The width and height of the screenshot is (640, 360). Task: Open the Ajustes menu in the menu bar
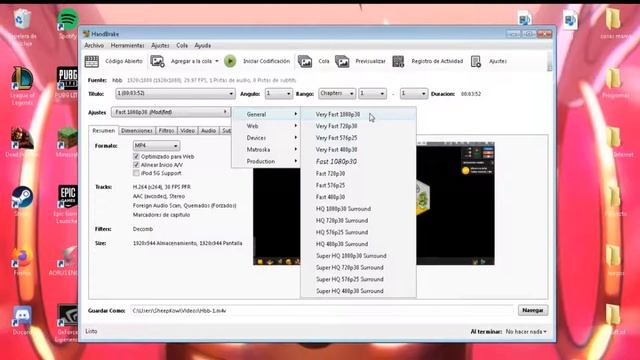pyautogui.click(x=160, y=45)
